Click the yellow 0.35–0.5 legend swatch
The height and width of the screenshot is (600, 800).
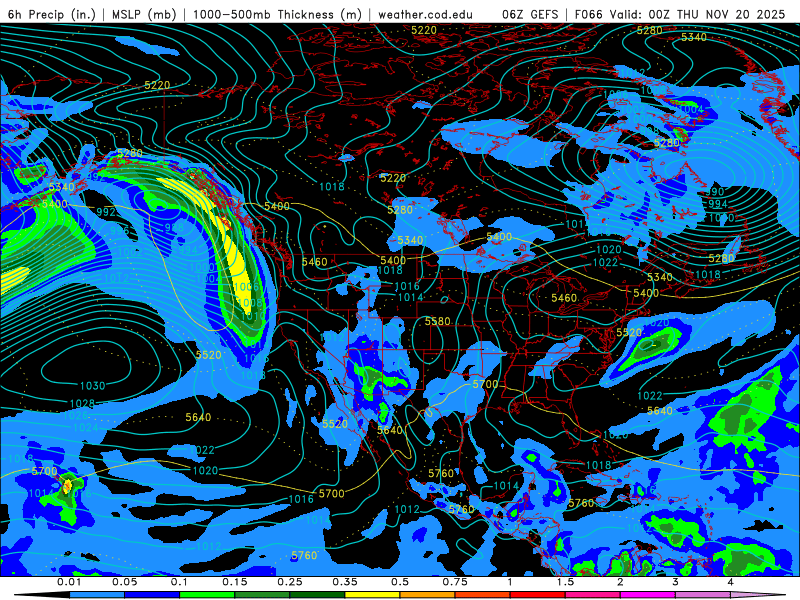tap(372, 595)
